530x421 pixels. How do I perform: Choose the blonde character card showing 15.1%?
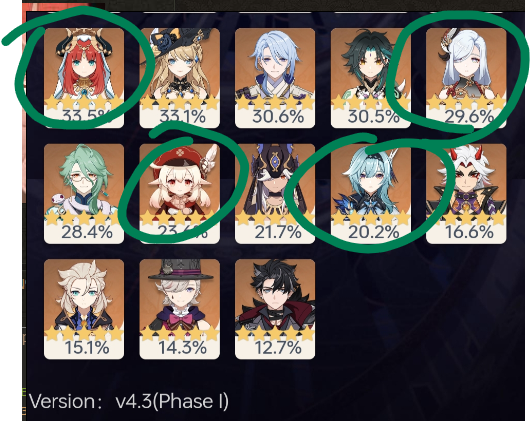click(84, 309)
